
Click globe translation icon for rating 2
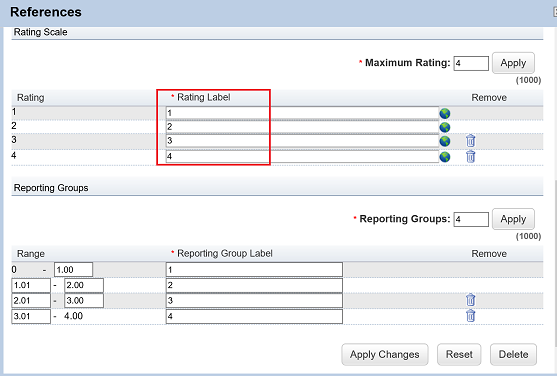445,127
